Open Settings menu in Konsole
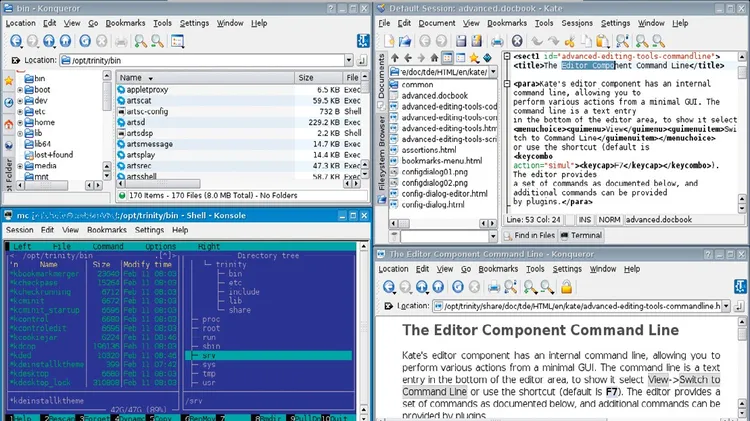Viewport: 750px width, 421px height. pyautogui.click(x=149, y=230)
